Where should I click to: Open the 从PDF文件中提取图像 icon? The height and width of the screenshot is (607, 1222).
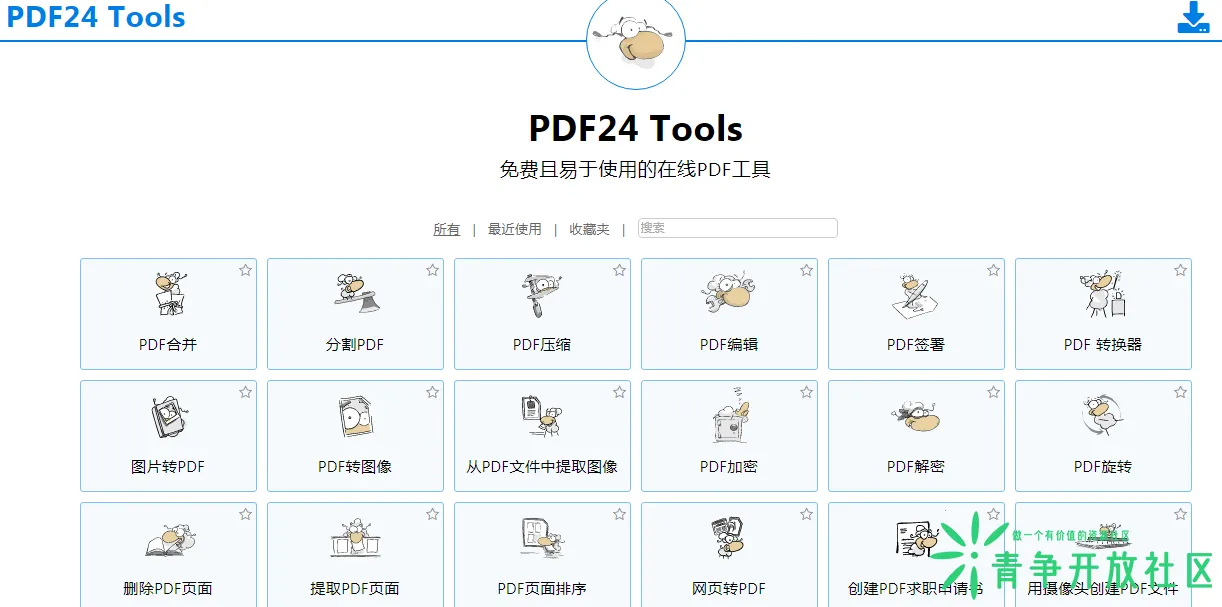(542, 417)
